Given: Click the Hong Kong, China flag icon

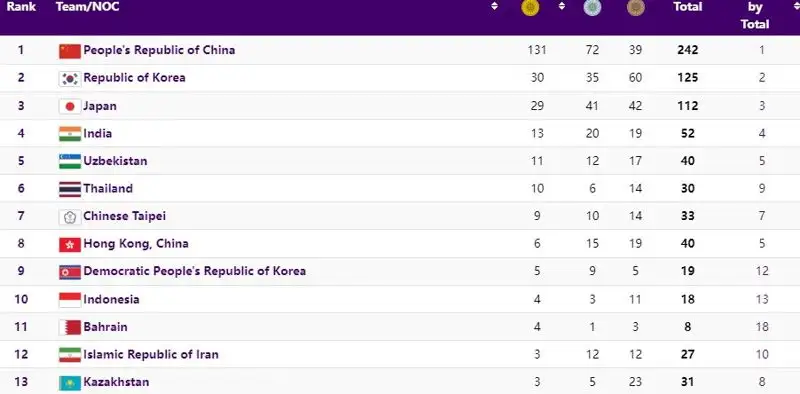Looking at the screenshot, I should (70, 244).
